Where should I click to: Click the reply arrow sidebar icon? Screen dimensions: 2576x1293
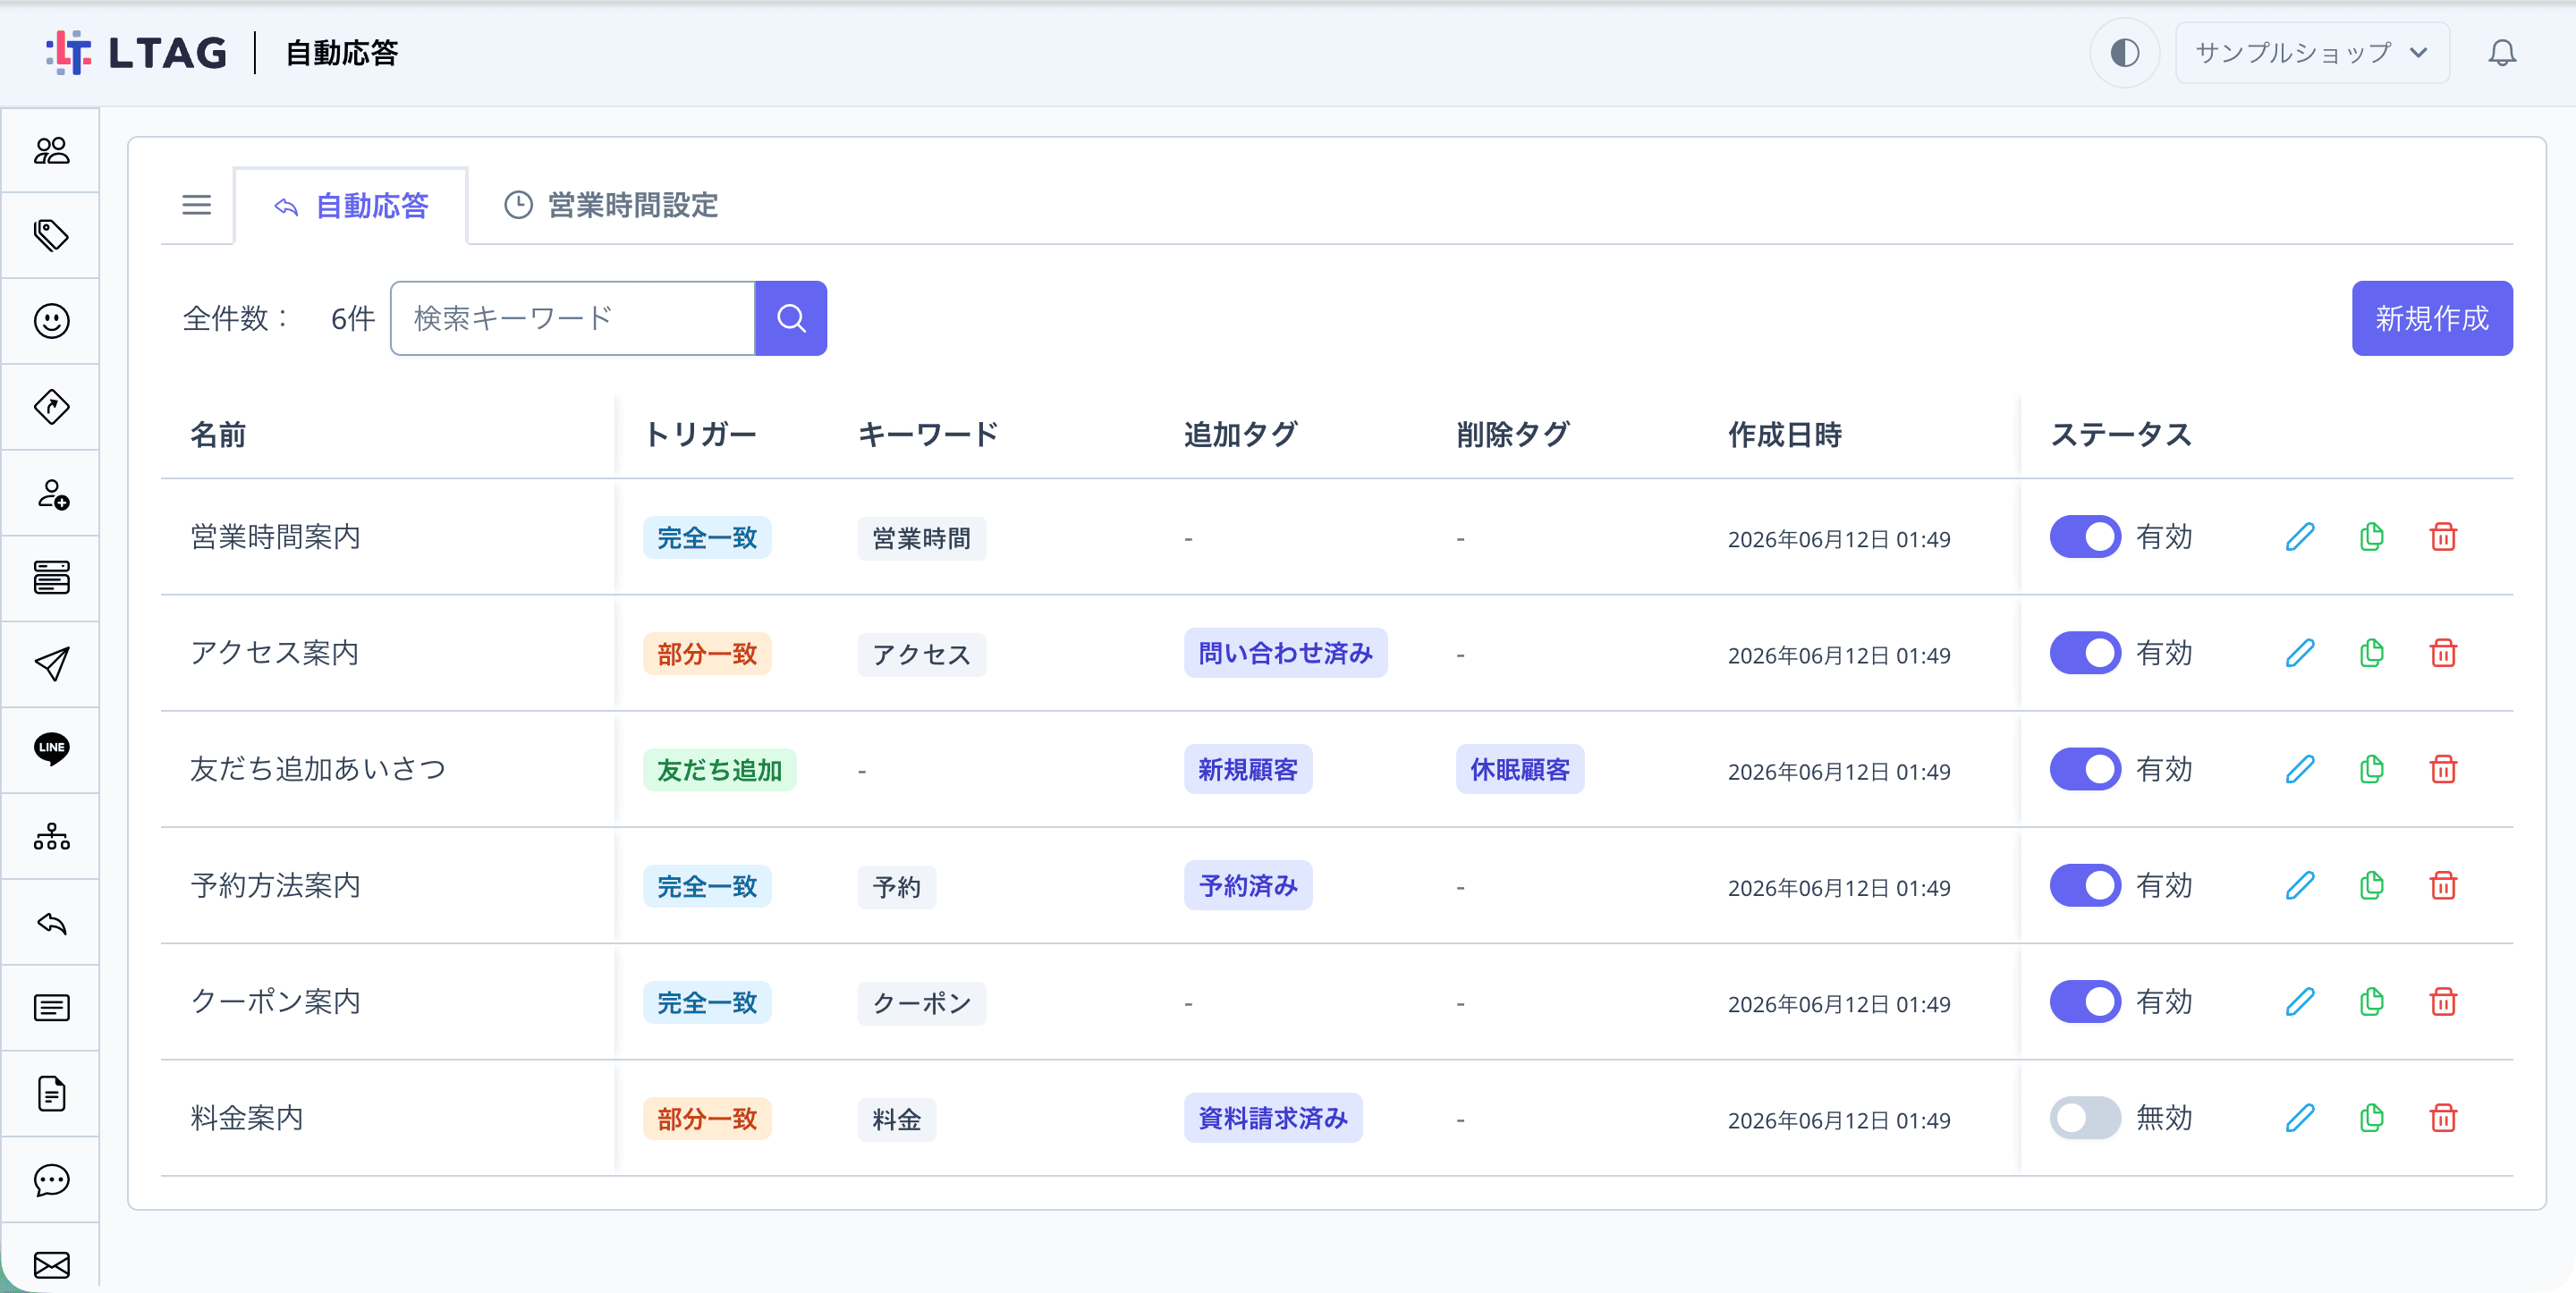point(51,923)
